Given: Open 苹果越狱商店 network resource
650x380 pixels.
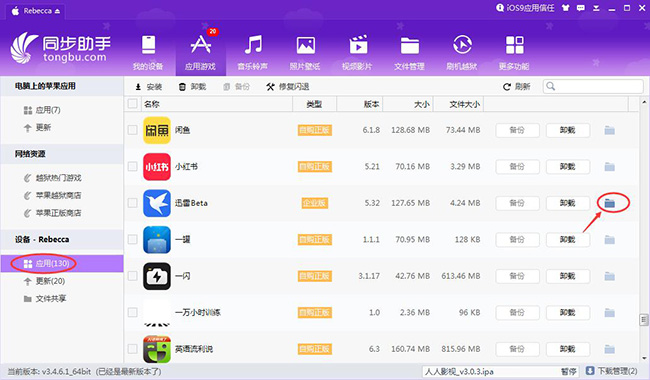Looking at the screenshot, I should 52,195.
